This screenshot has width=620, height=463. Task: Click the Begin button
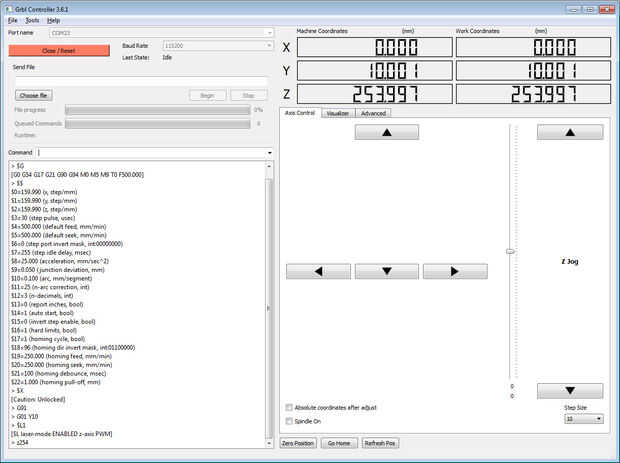(x=208, y=95)
